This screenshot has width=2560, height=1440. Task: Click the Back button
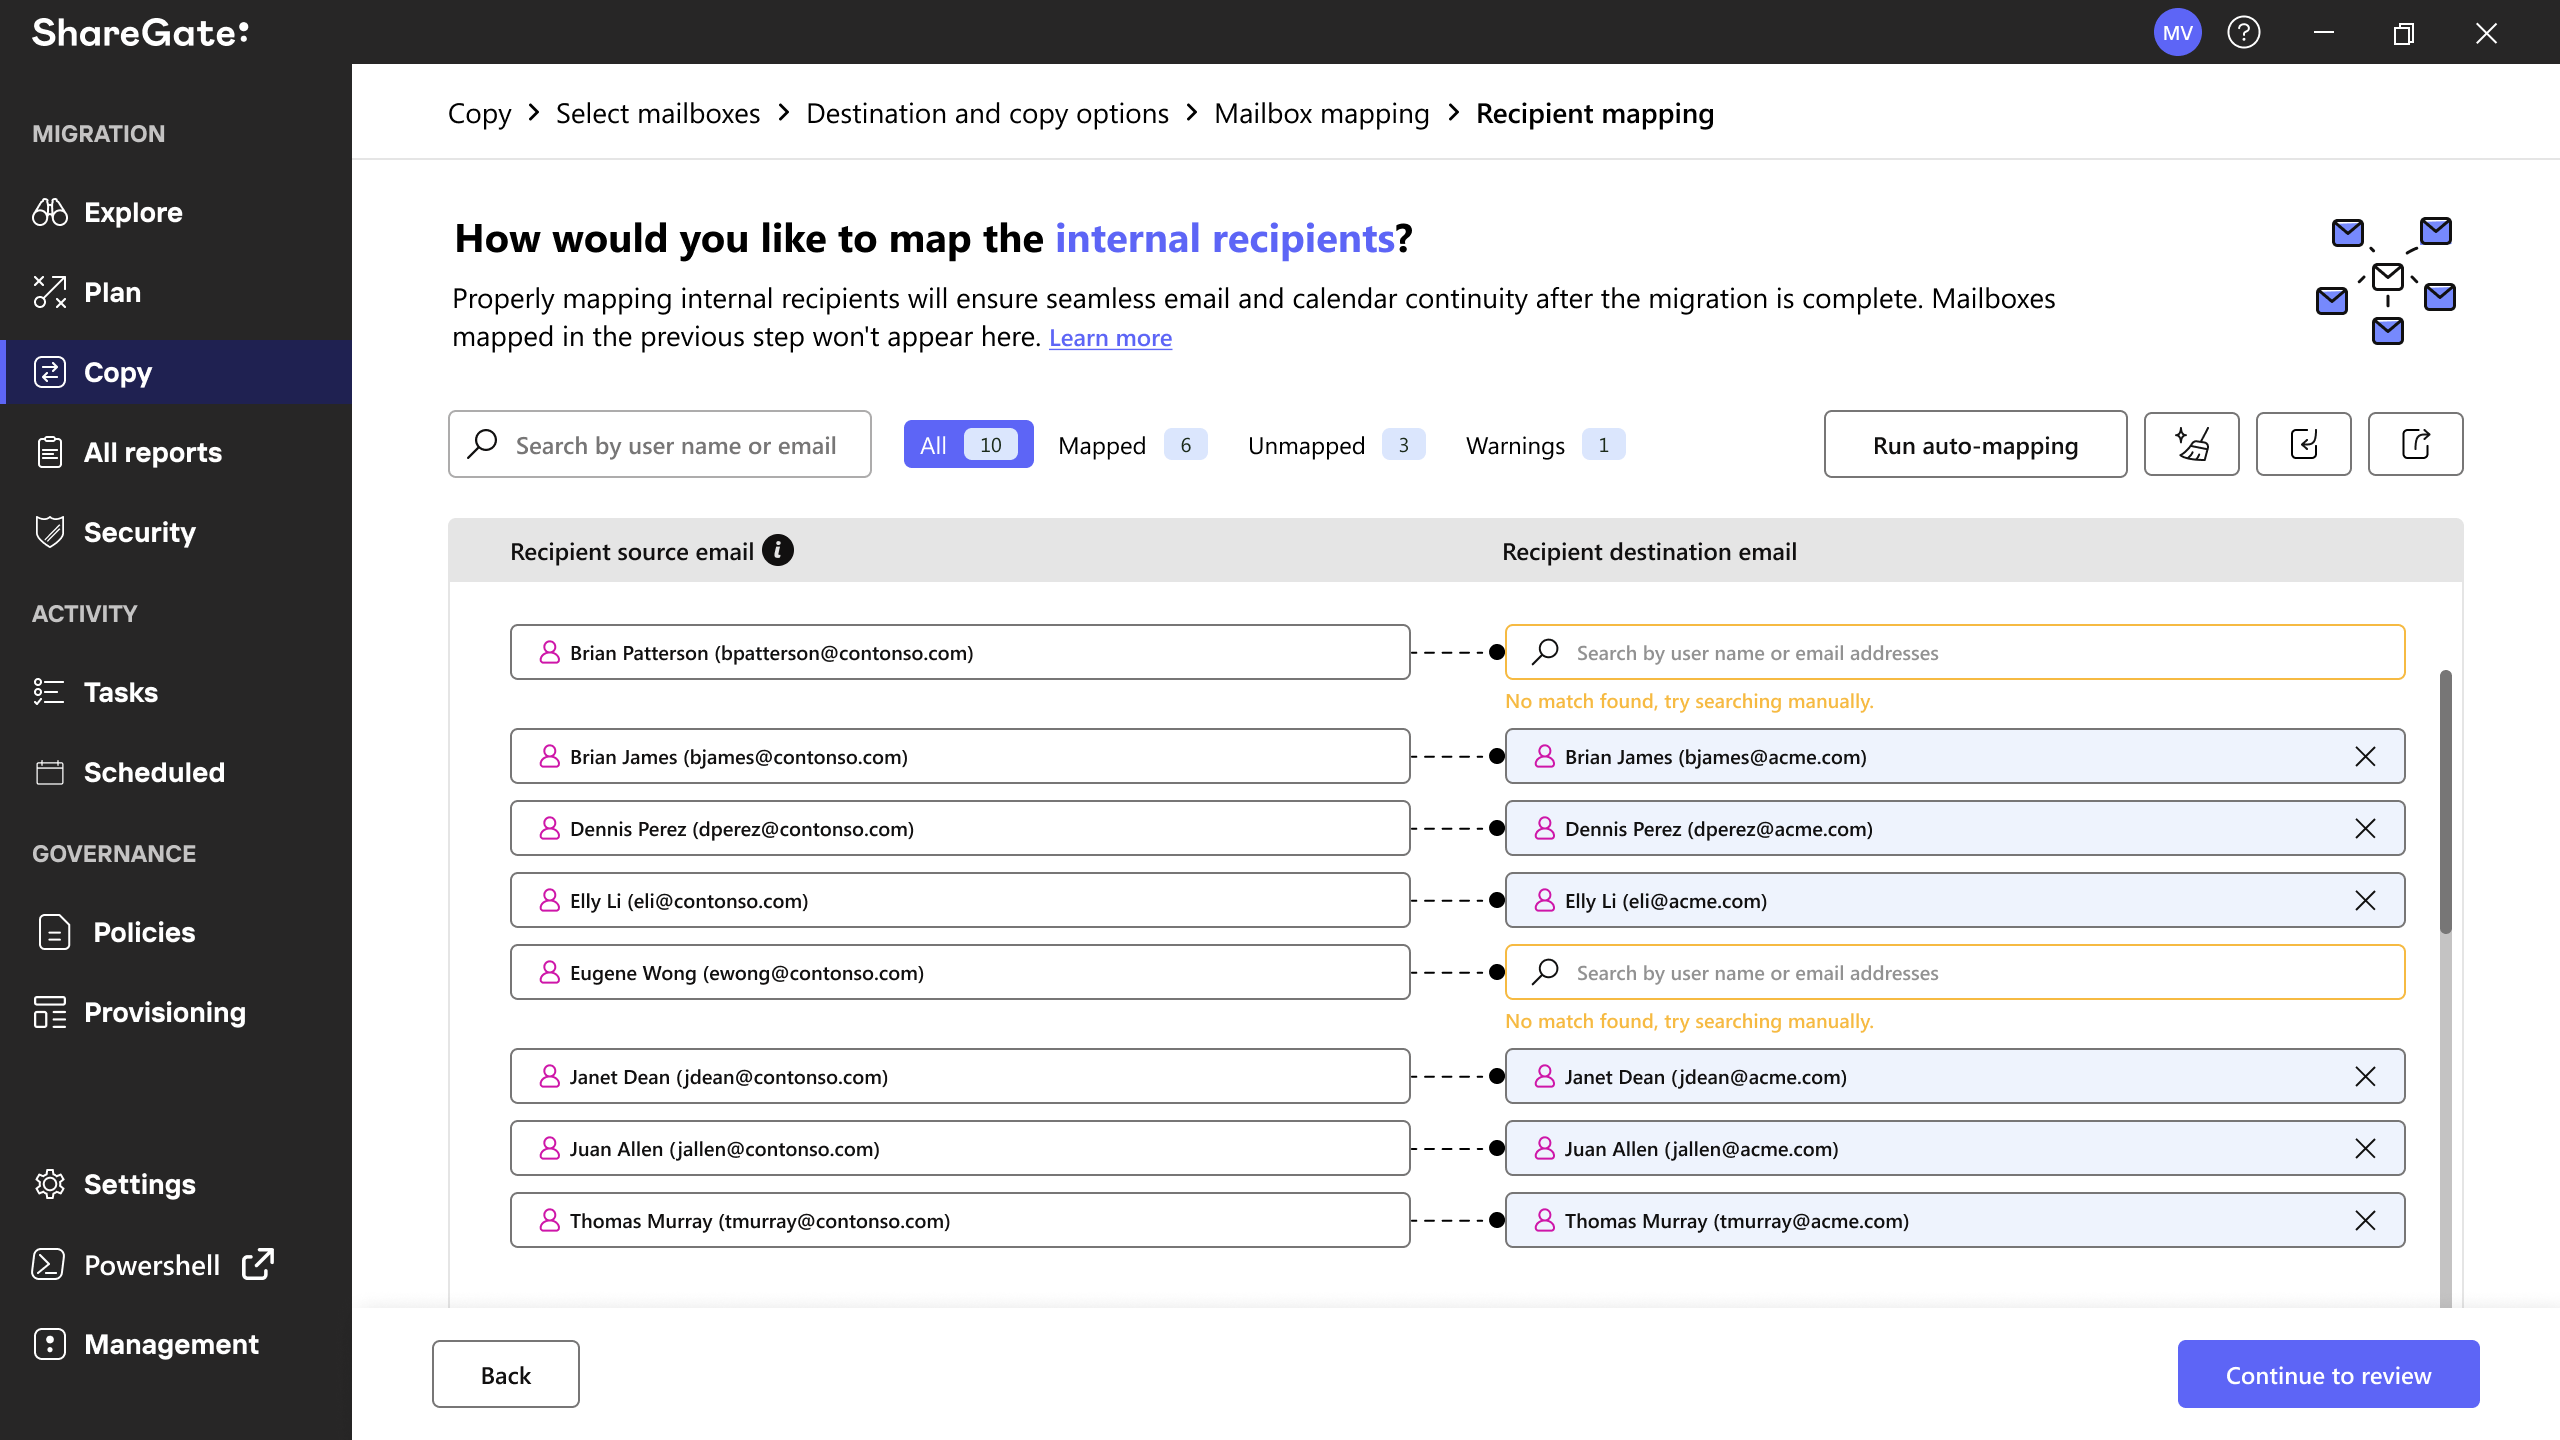(505, 1374)
